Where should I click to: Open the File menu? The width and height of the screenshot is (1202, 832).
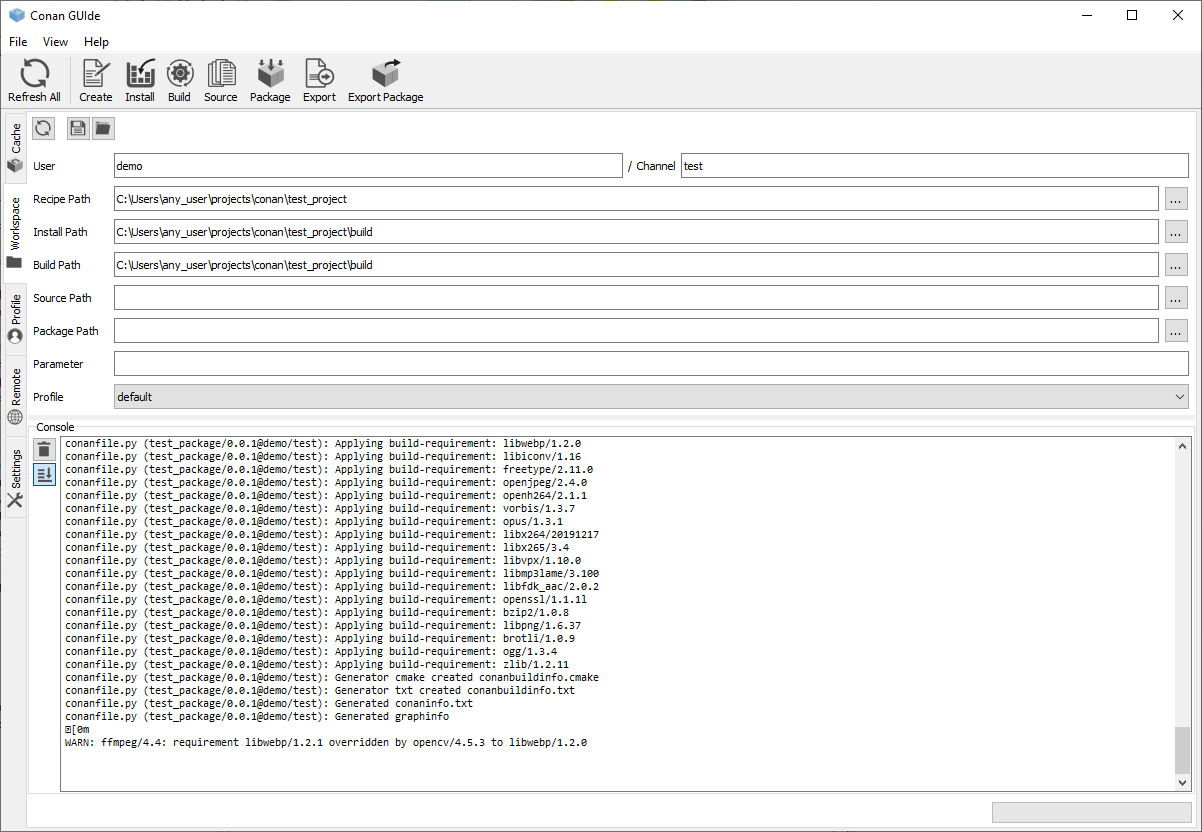[18, 42]
